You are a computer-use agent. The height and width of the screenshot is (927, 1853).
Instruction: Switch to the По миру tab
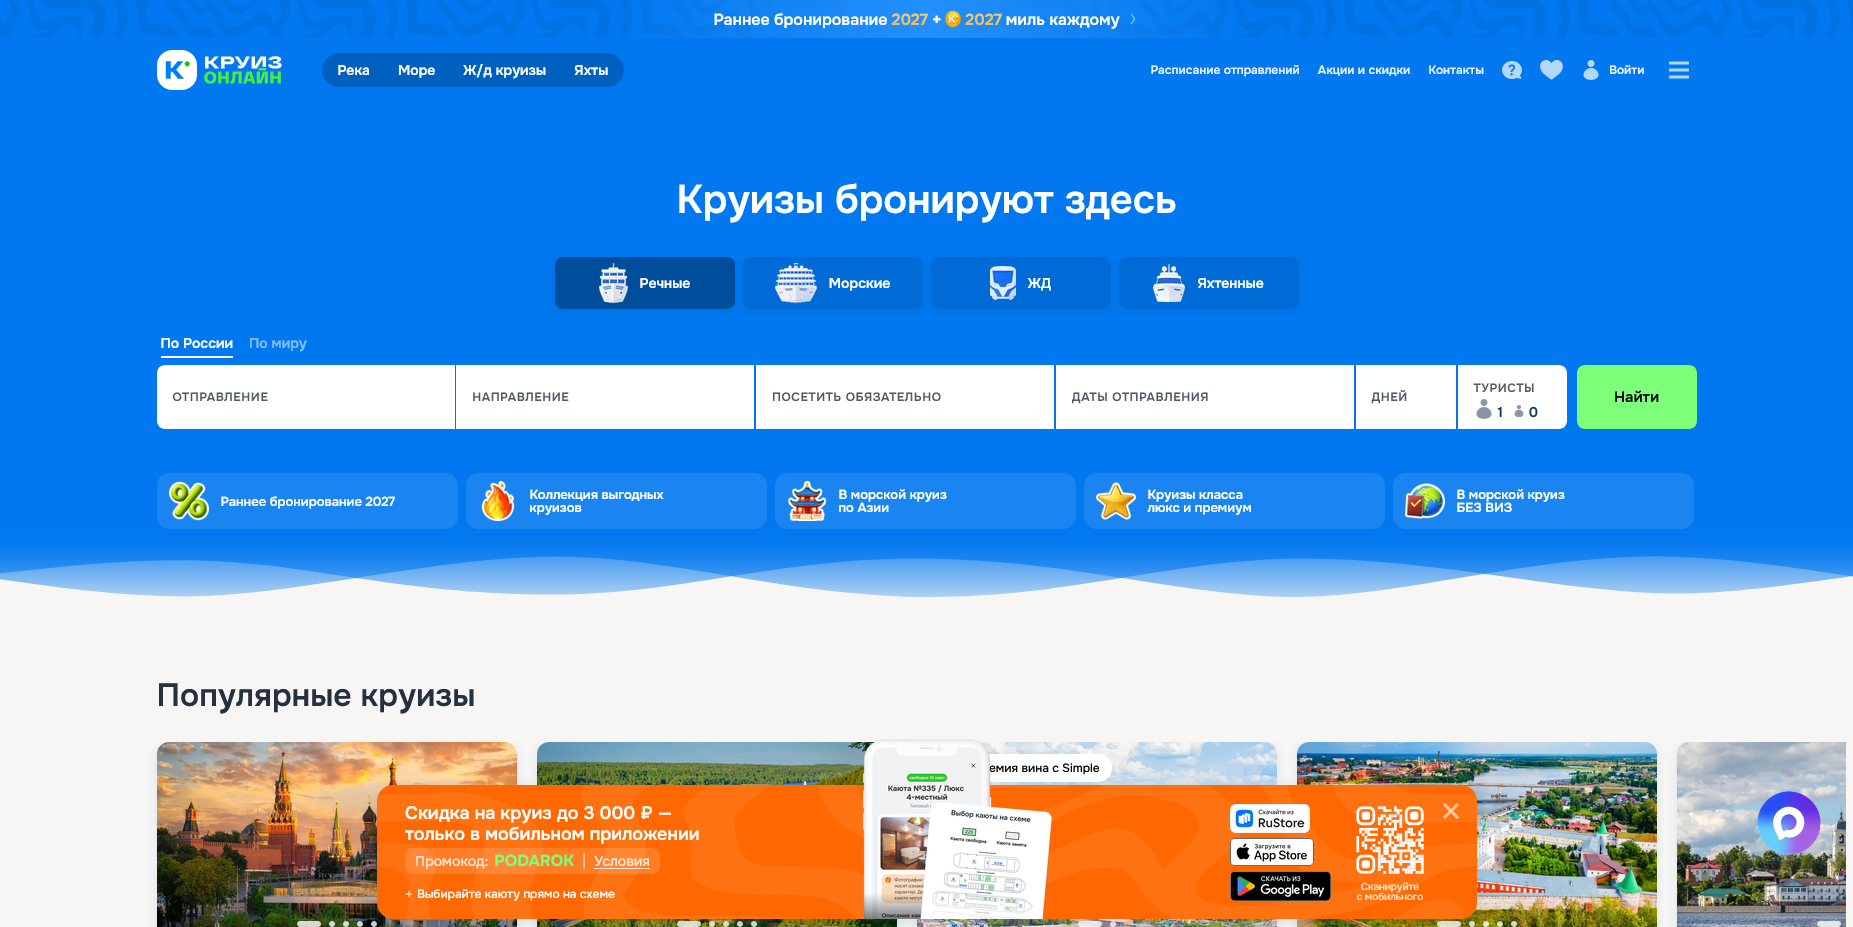point(278,343)
